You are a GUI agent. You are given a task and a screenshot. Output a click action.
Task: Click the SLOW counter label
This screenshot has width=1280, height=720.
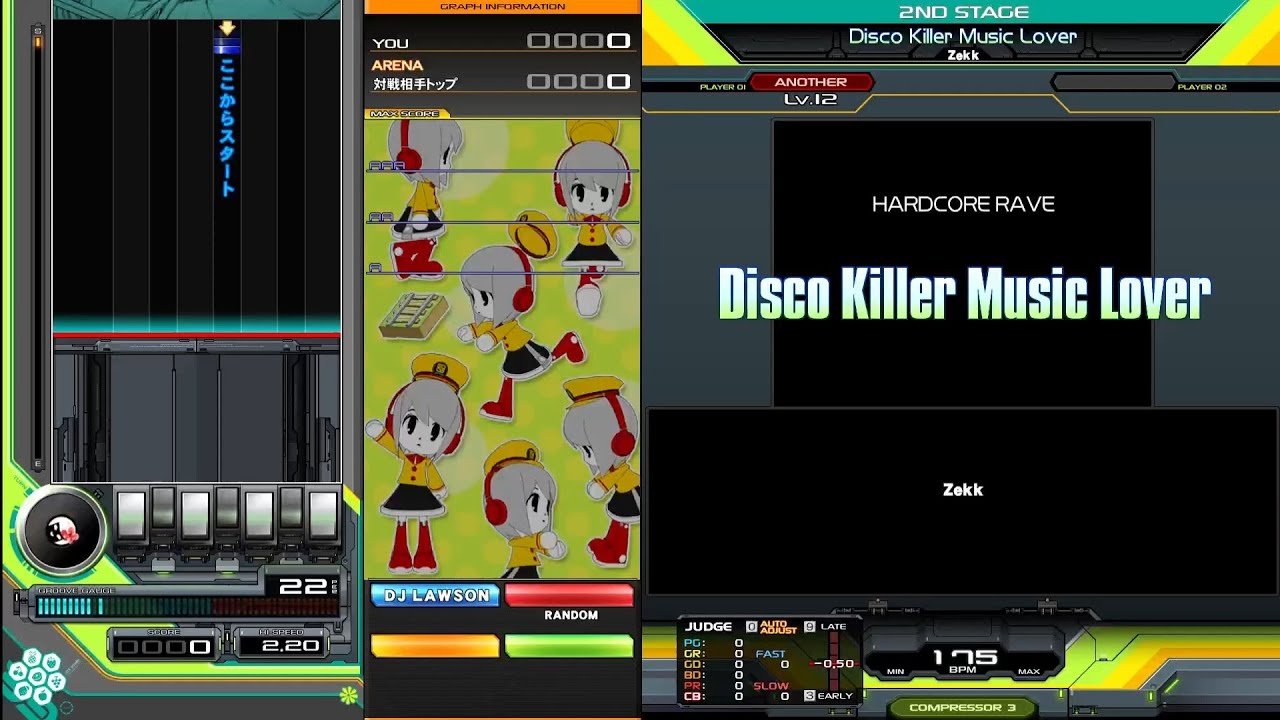coord(771,686)
